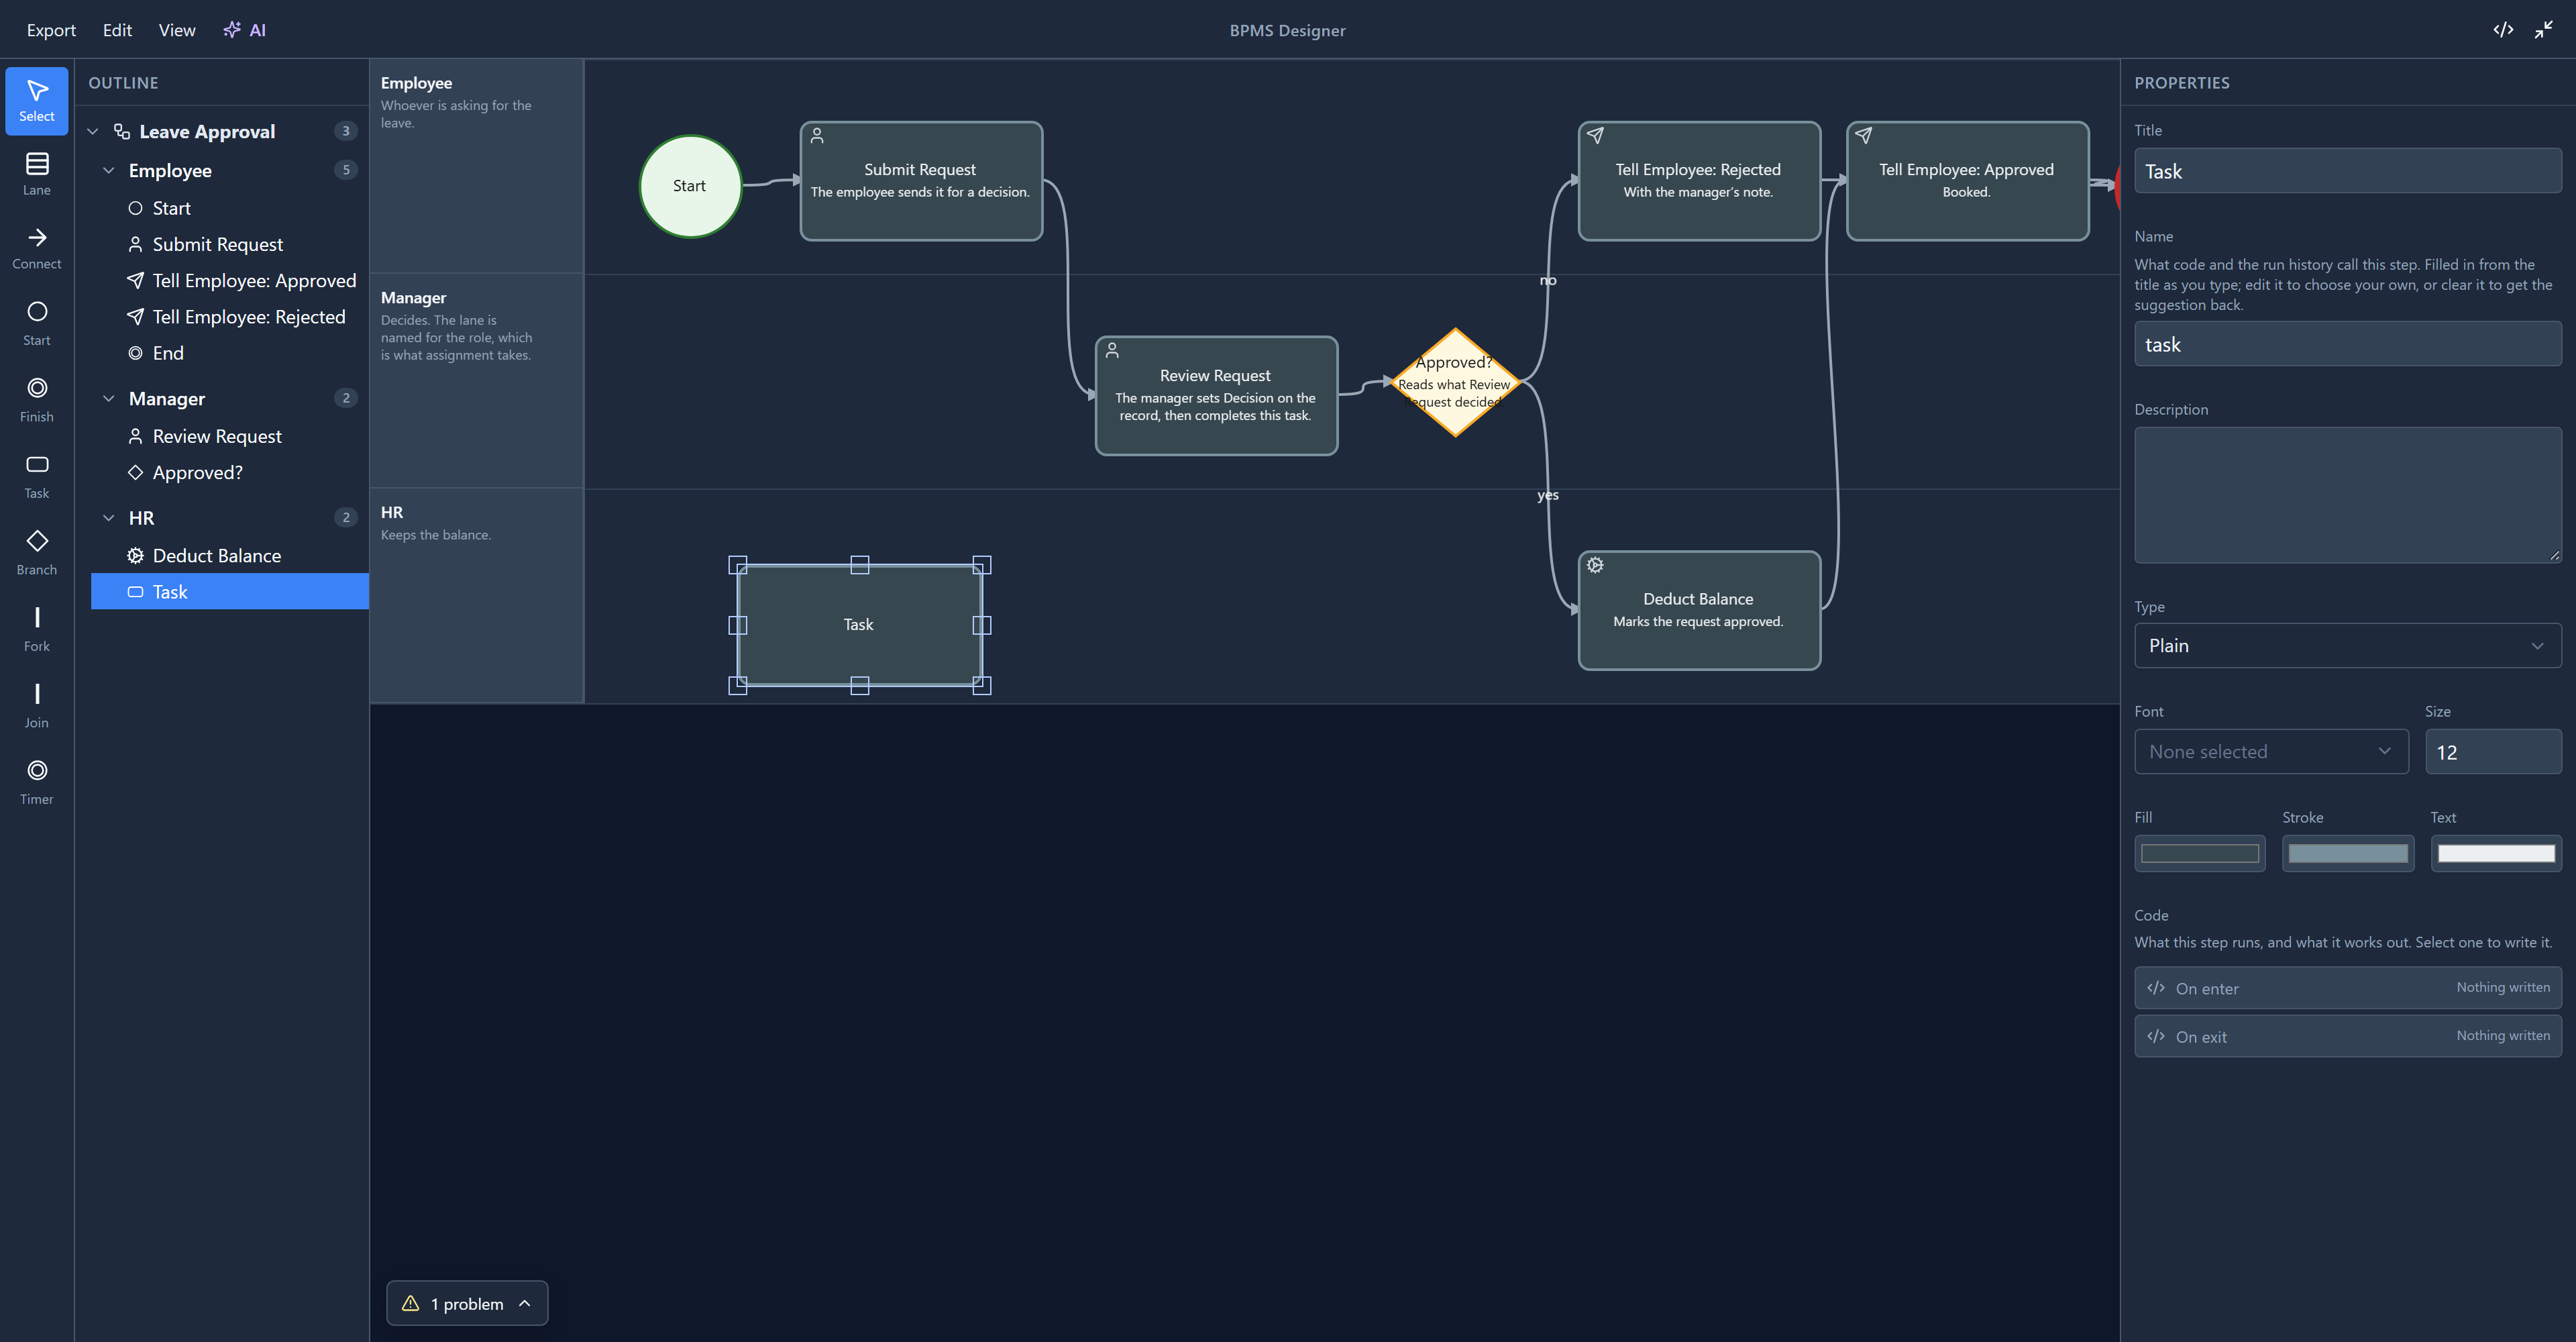This screenshot has width=2576, height=1342.
Task: Collapse the HR outline group
Action: pyautogui.click(x=109, y=517)
